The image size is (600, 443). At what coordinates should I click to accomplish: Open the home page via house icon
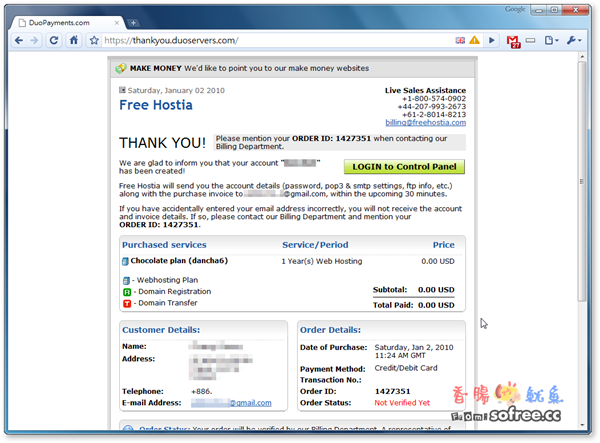[x=74, y=40]
